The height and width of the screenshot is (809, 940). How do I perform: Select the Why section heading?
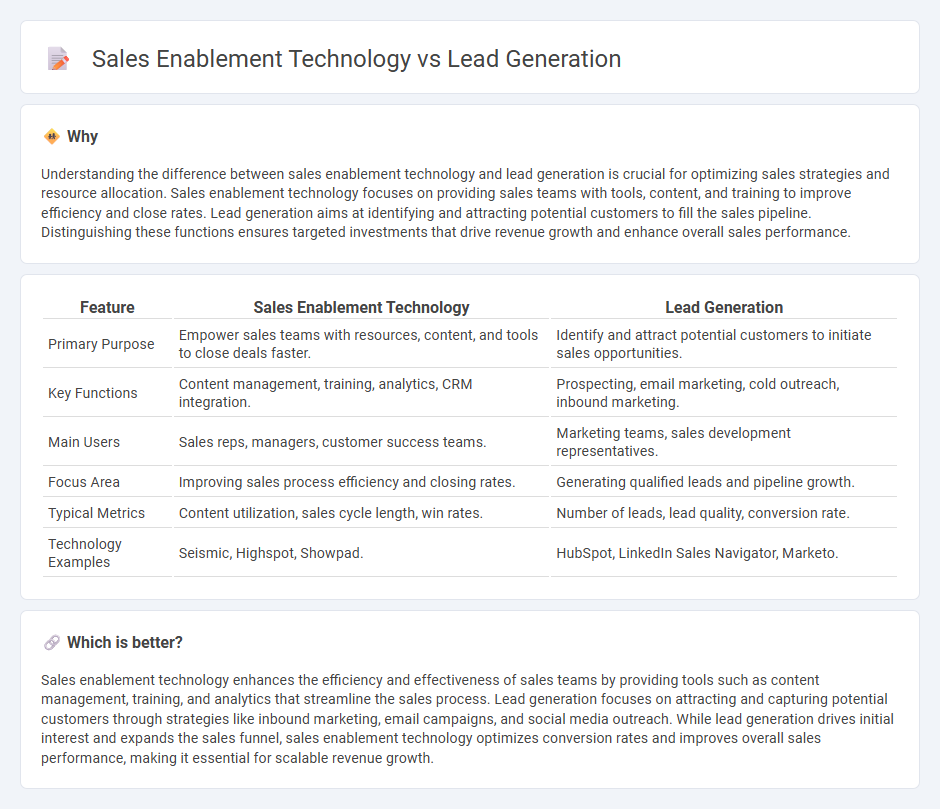(83, 137)
